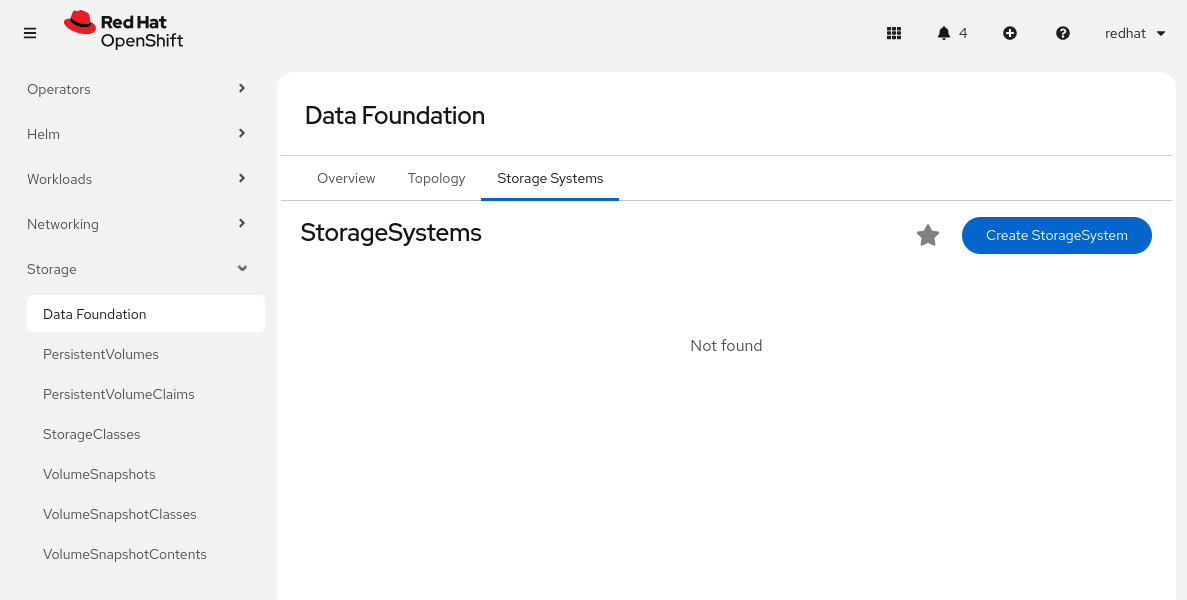Select the Storage Systems tab

pyautogui.click(x=550, y=178)
